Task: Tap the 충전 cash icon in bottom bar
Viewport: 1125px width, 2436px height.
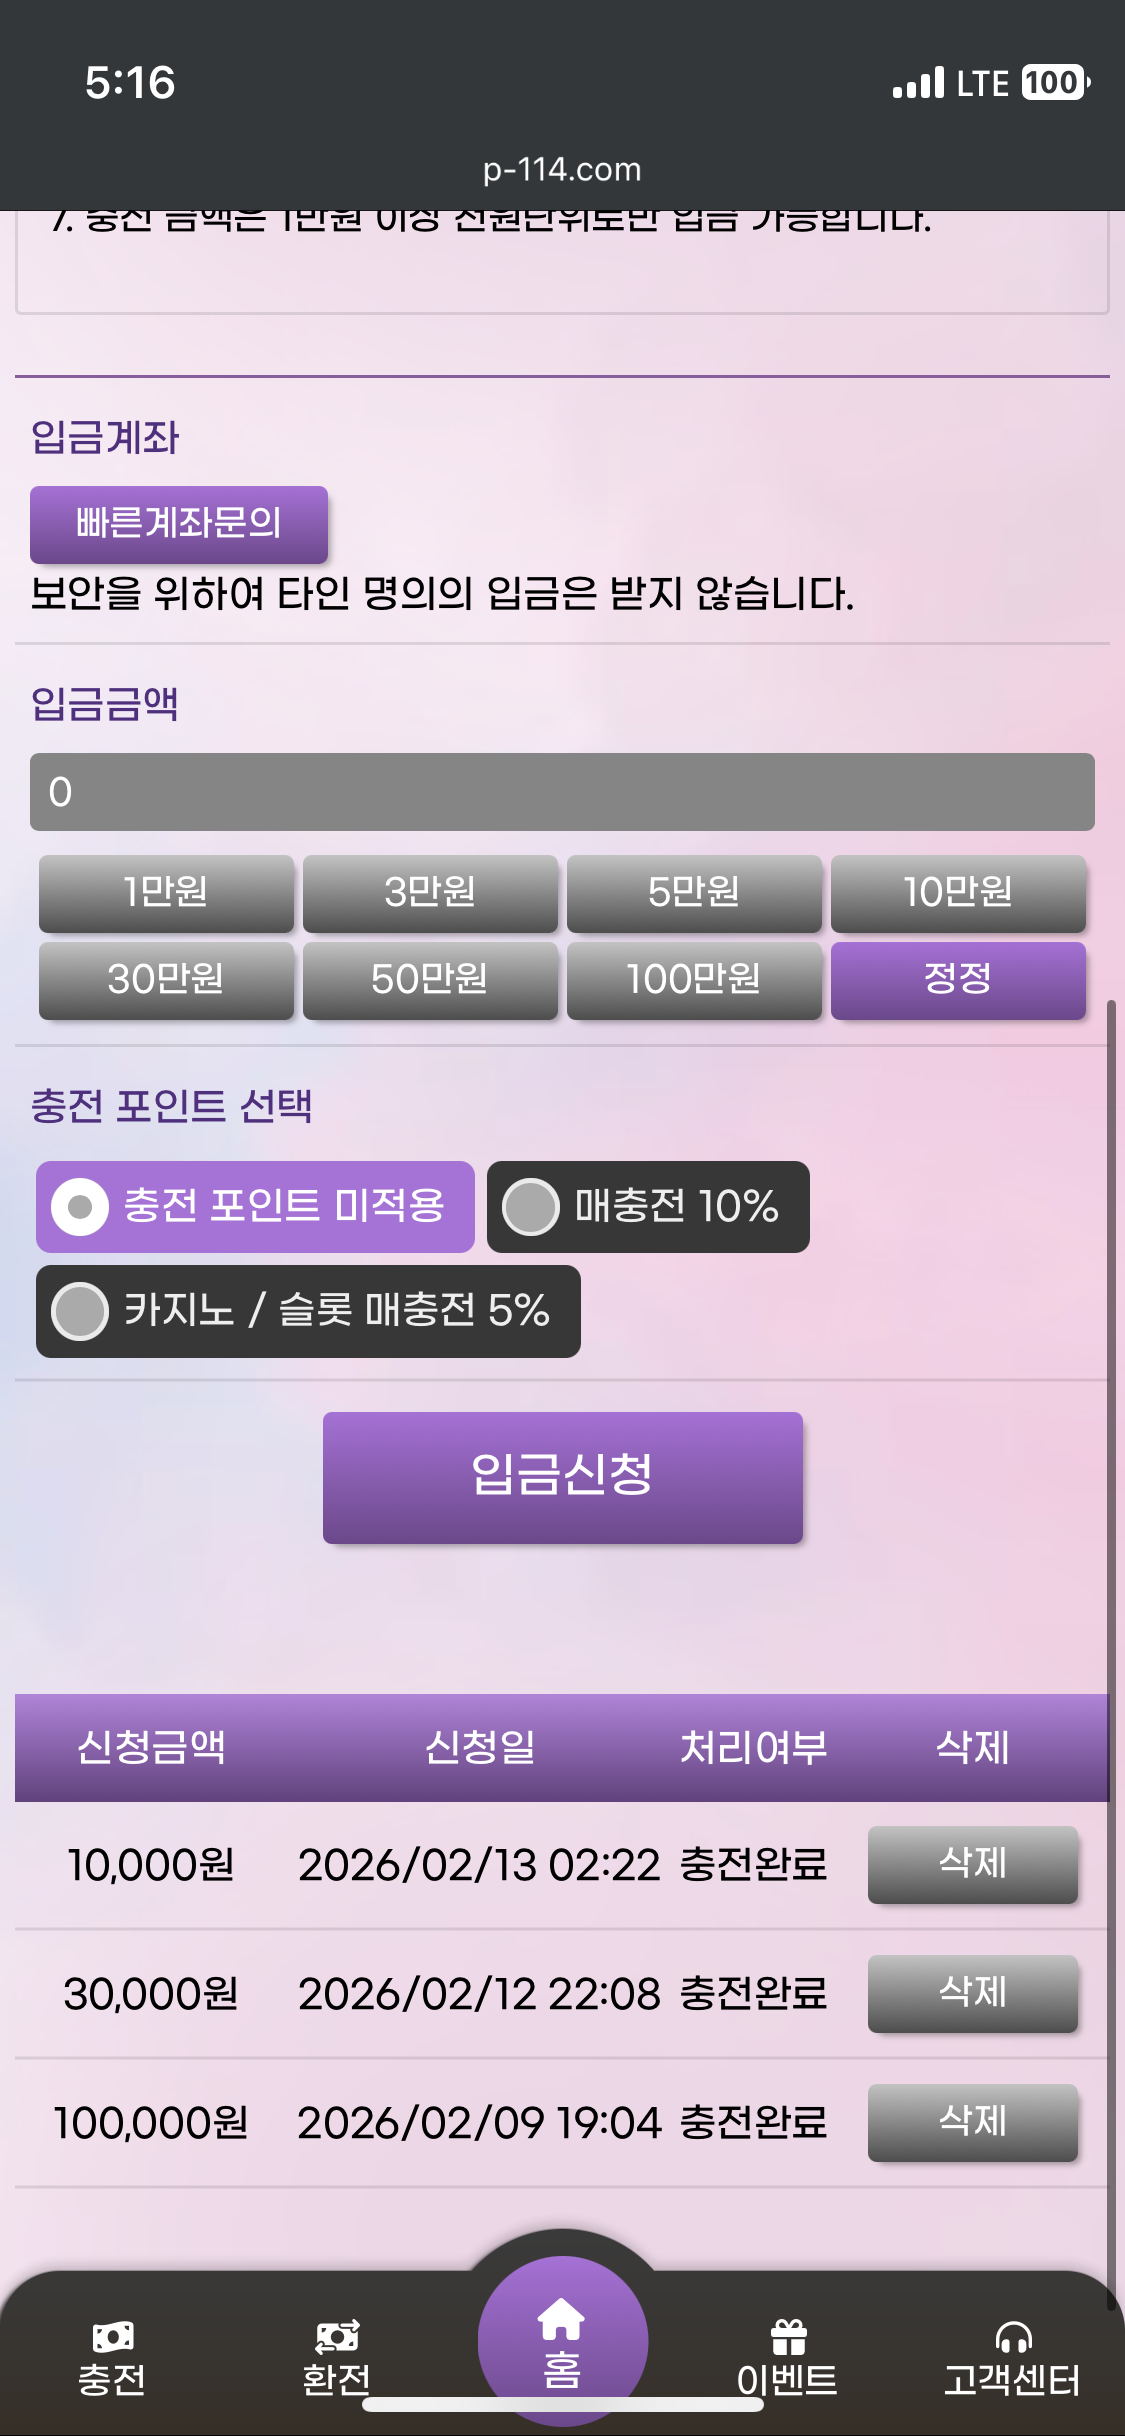Action: (112, 2338)
